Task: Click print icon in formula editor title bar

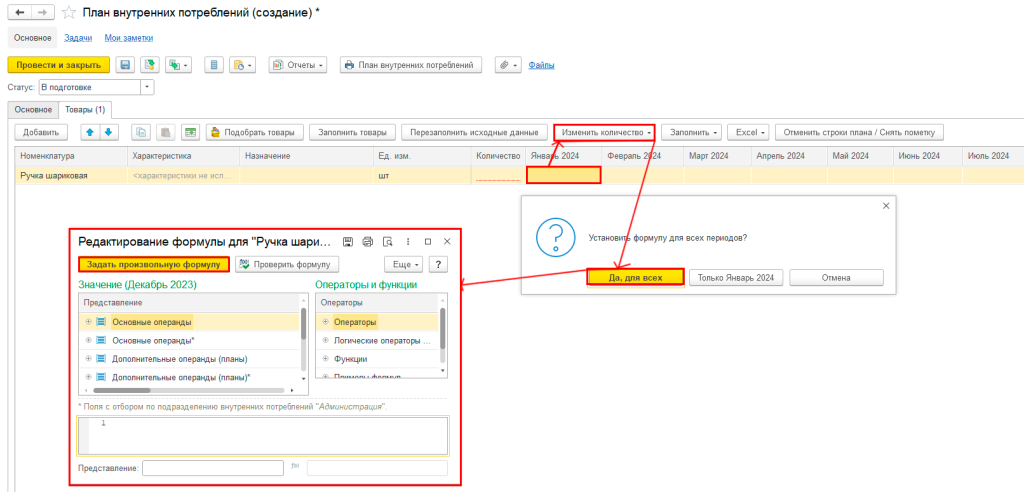Action: [x=366, y=242]
